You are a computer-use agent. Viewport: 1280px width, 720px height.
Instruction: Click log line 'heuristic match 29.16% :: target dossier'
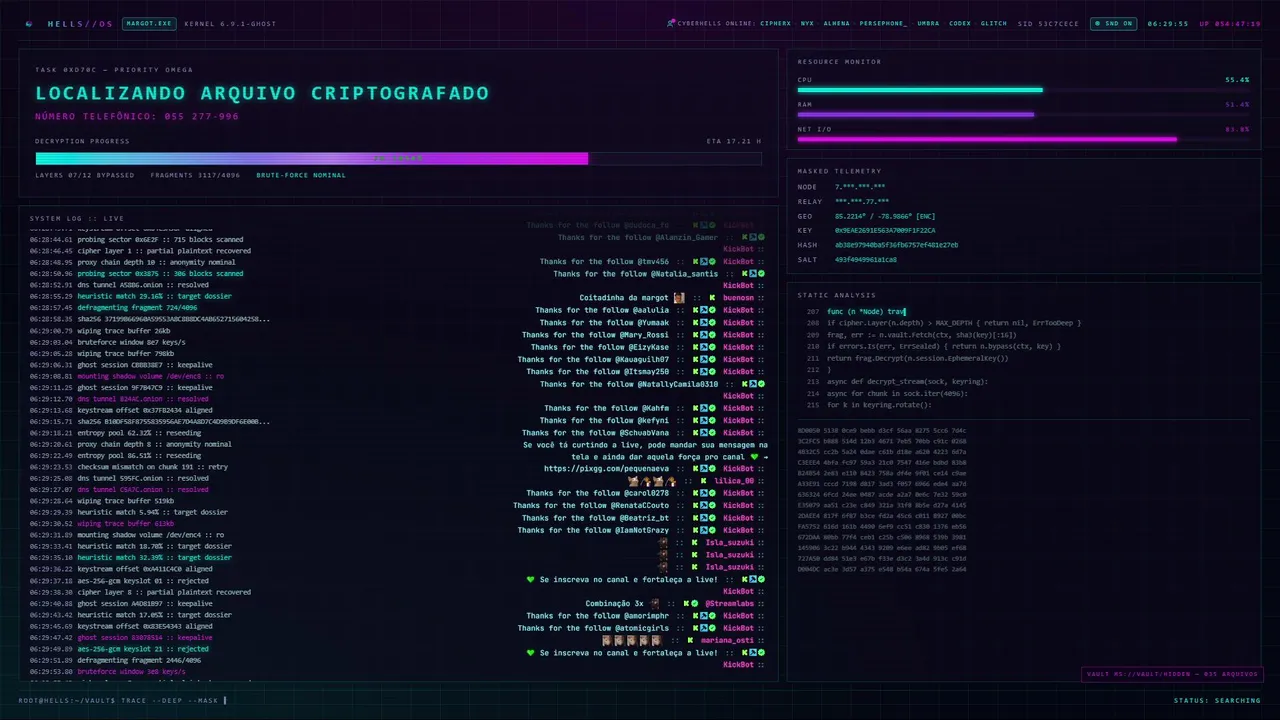pos(154,296)
